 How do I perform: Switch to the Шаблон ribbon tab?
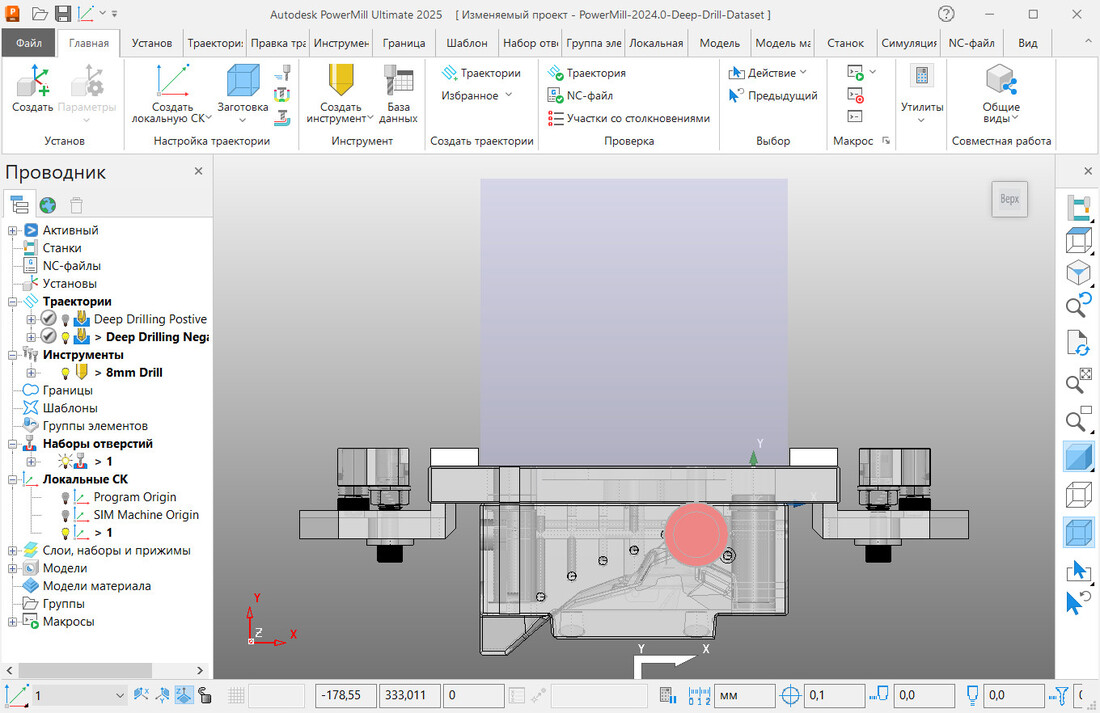pyautogui.click(x=467, y=43)
